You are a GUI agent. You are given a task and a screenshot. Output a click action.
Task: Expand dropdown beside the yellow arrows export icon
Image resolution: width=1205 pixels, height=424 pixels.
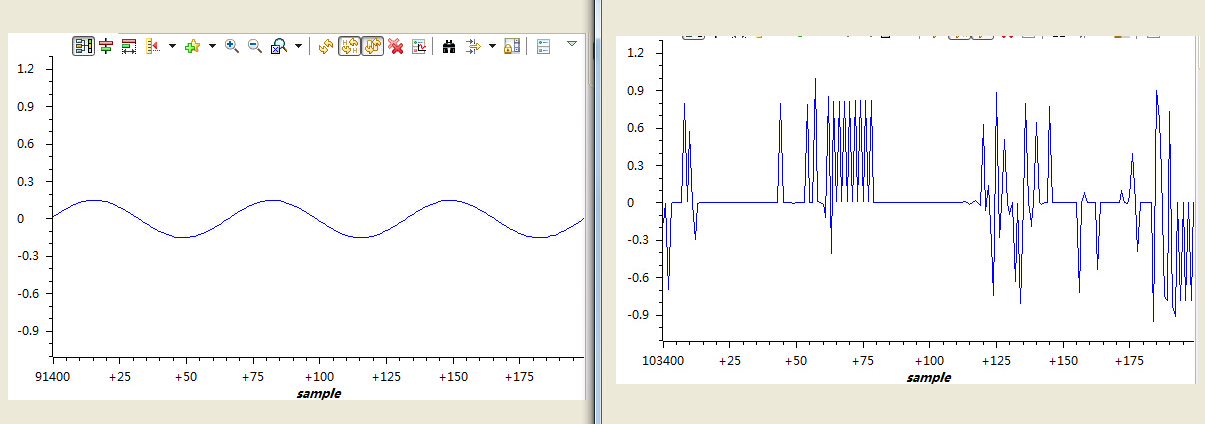tap(492, 46)
